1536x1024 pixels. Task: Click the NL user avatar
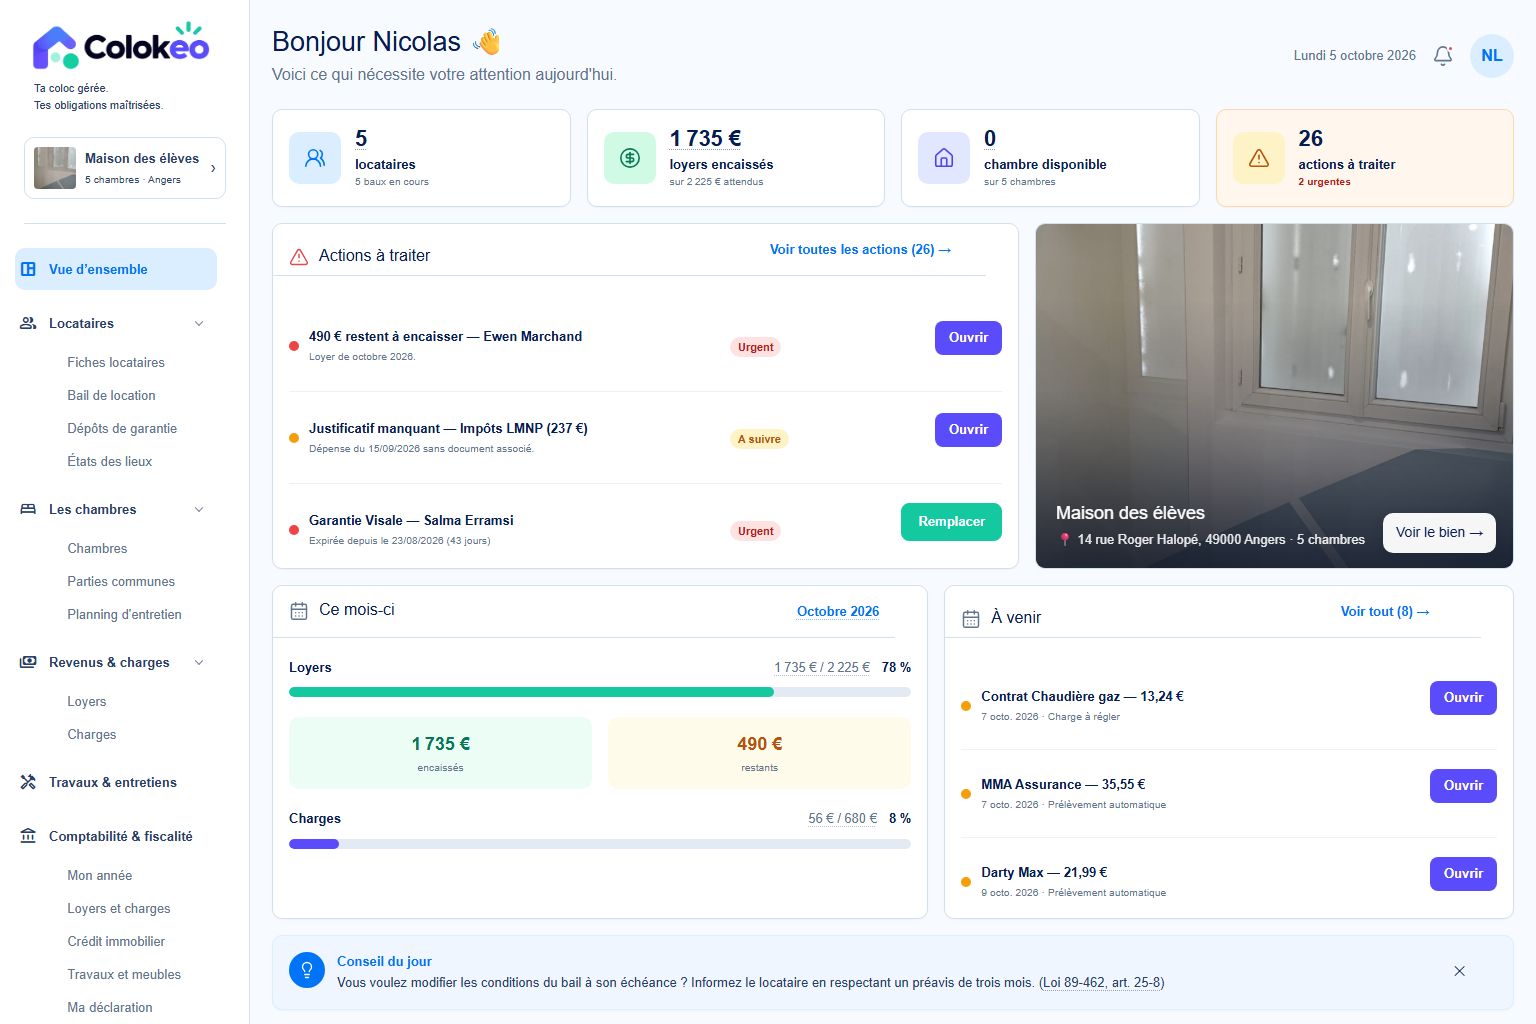[x=1491, y=56]
